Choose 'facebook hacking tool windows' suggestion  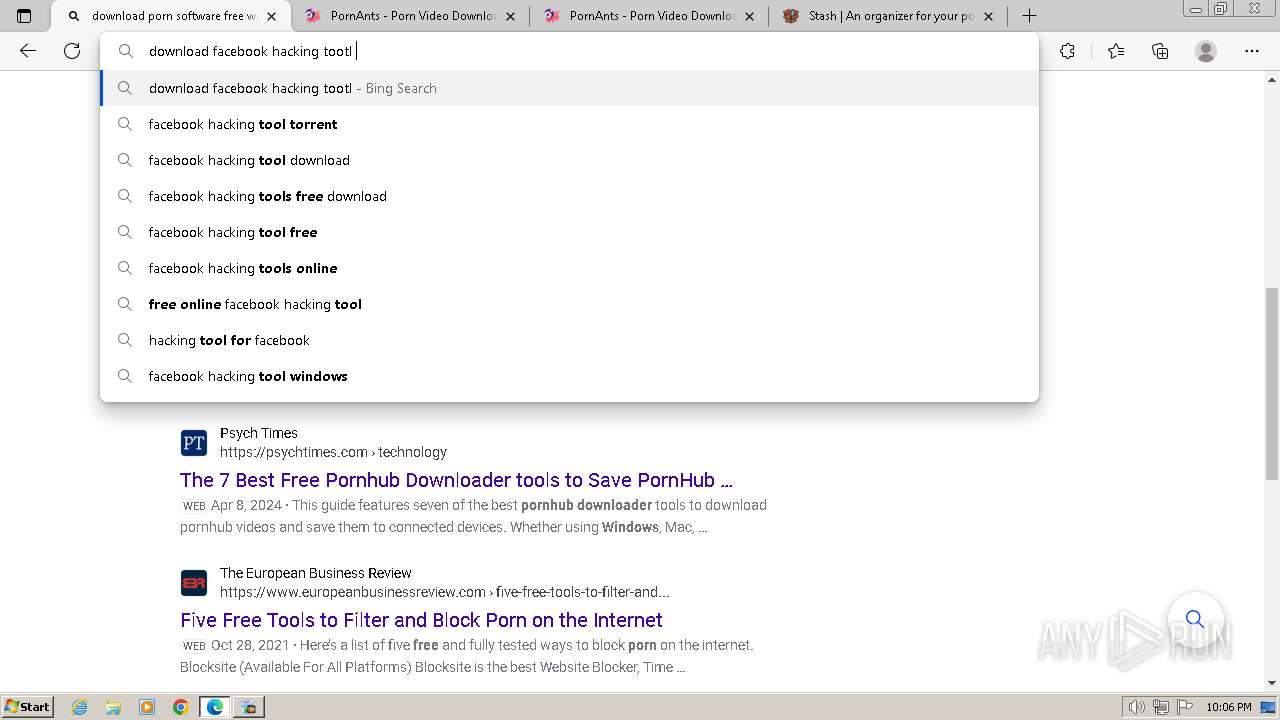(x=570, y=376)
